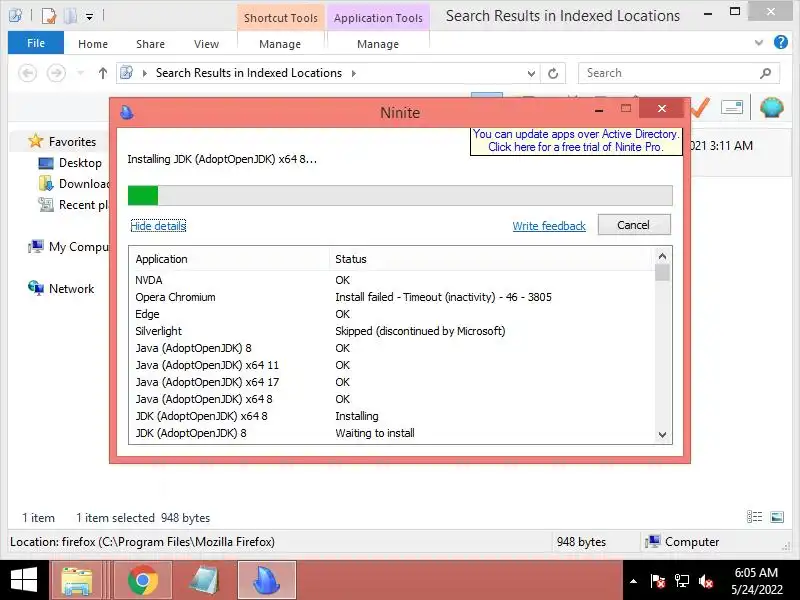Viewport: 800px width, 600px height.
Task: Switch to large icons view layout
Action: 777,517
